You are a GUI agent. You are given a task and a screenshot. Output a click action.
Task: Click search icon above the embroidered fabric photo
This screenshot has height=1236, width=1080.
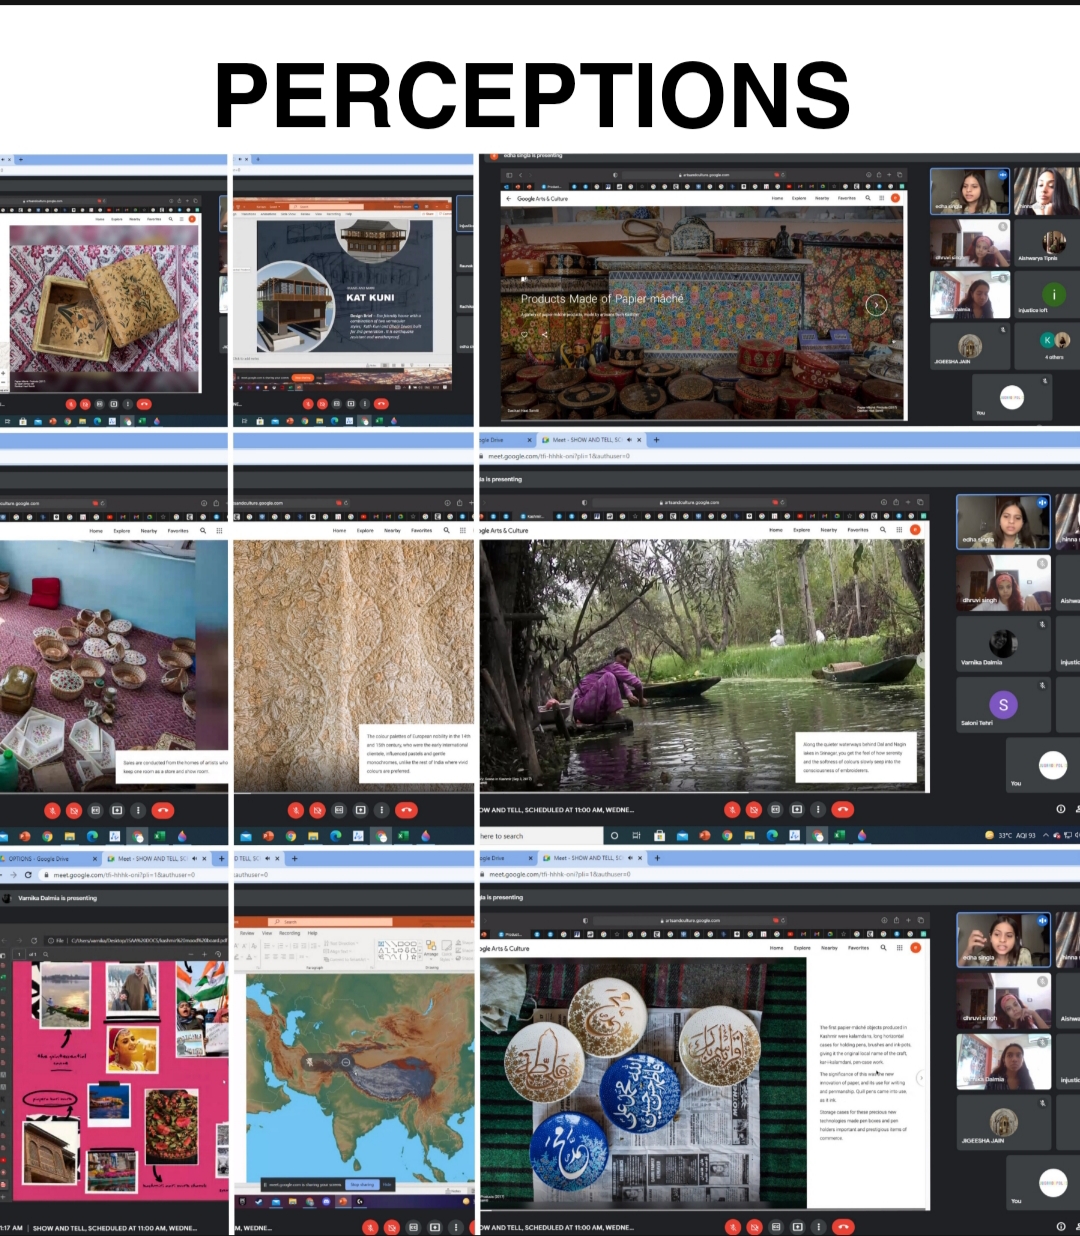click(446, 530)
